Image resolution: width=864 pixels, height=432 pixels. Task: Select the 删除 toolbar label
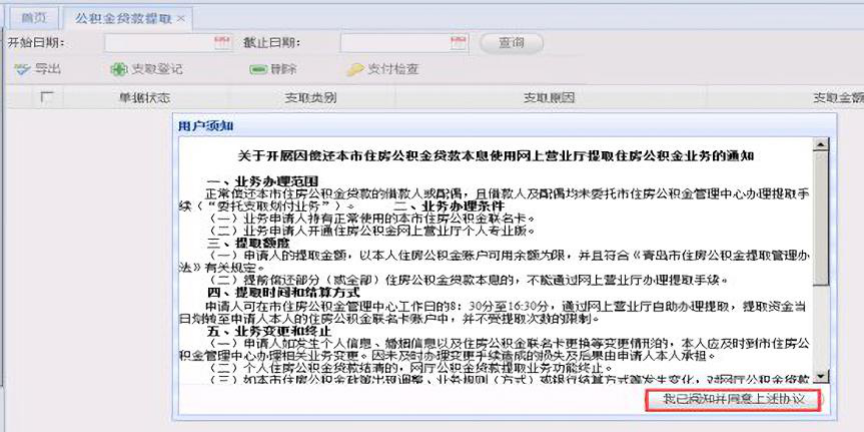pyautogui.click(x=283, y=69)
